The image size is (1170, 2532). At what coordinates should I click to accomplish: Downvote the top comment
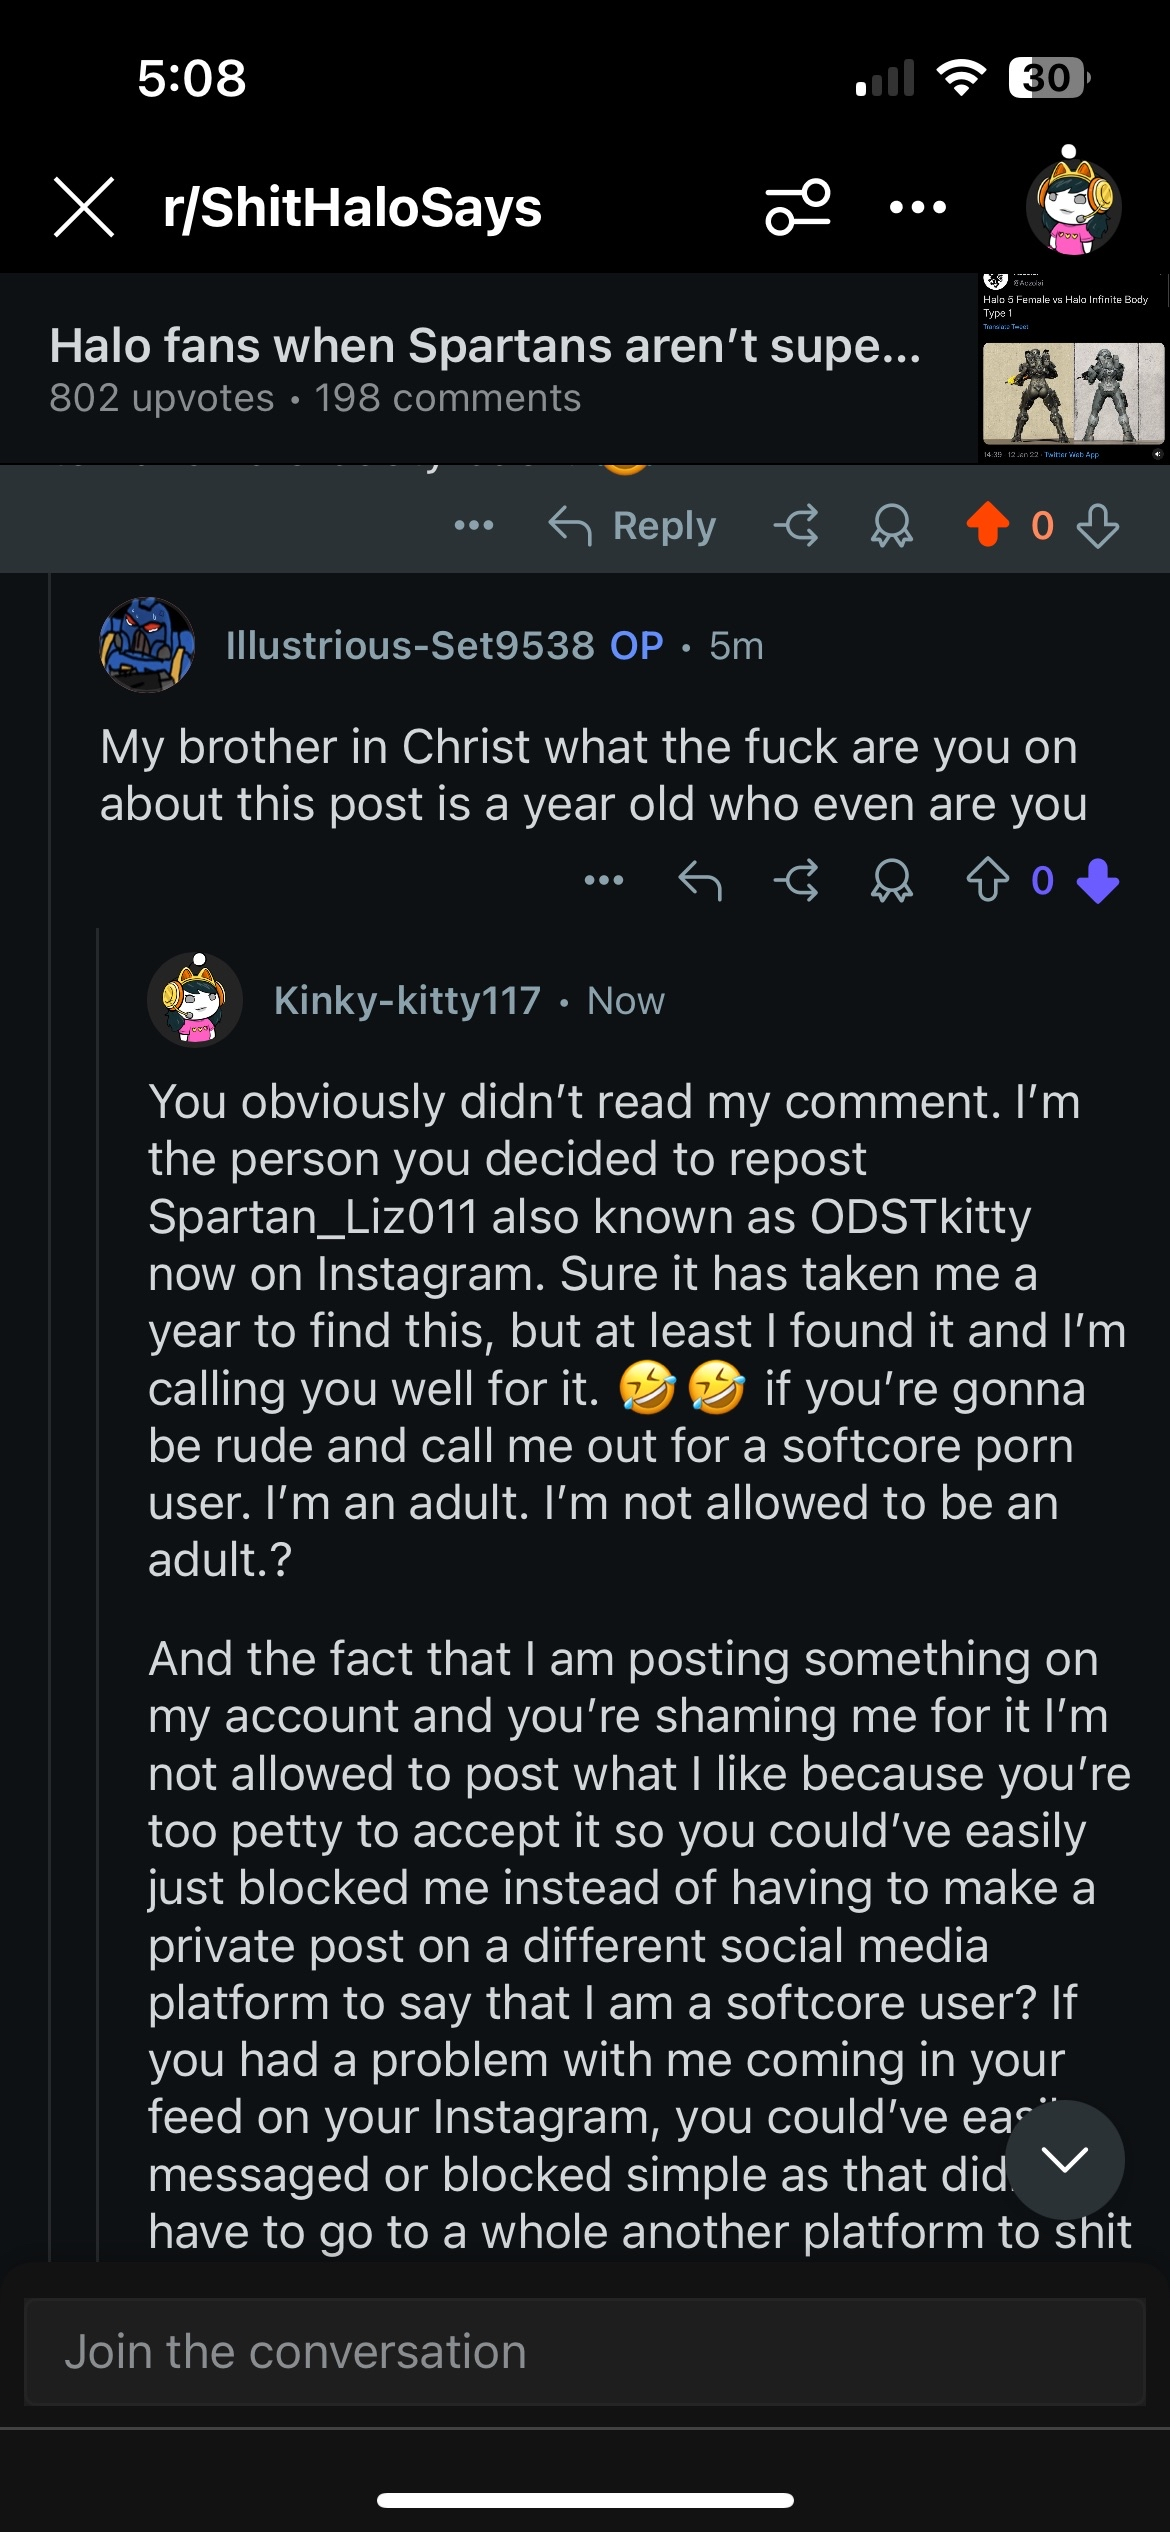coord(1098,525)
